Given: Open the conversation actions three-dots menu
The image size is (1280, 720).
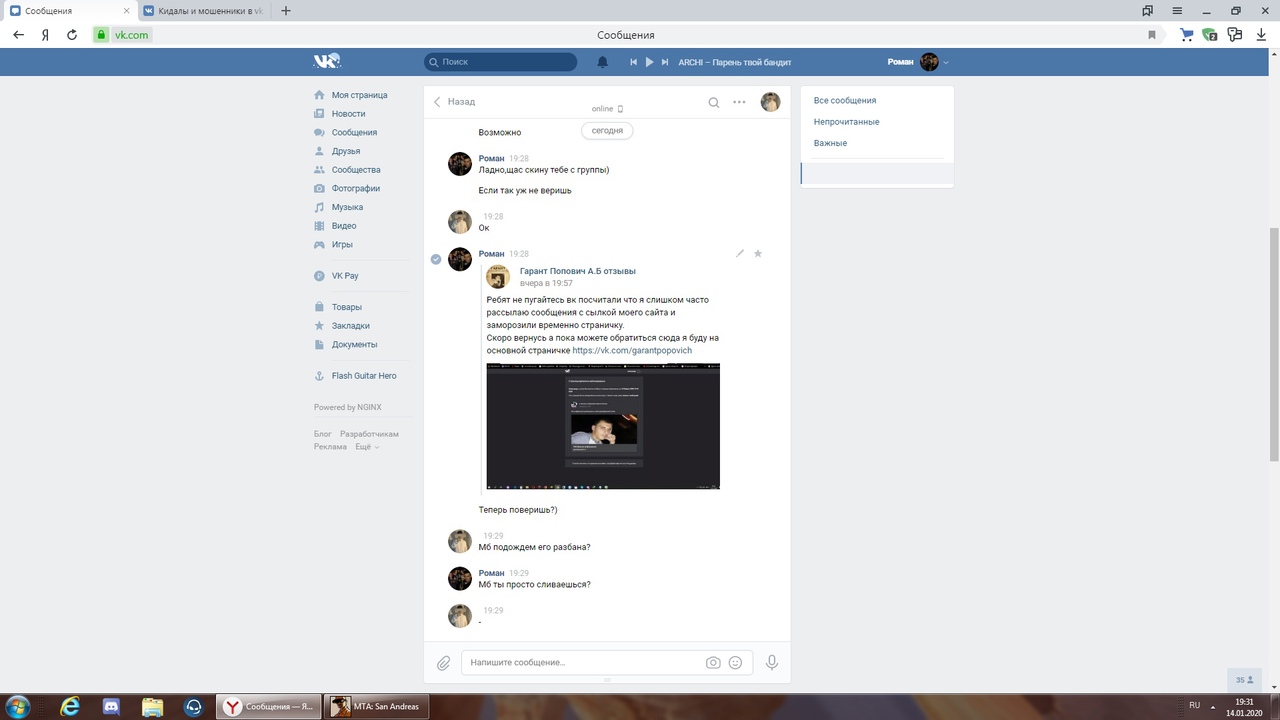Looking at the screenshot, I should [x=739, y=102].
